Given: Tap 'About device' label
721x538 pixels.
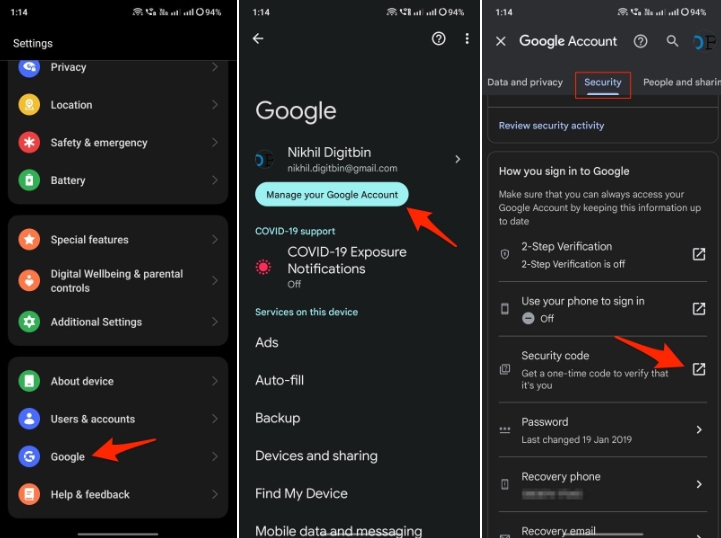Looking at the screenshot, I should pyautogui.click(x=82, y=381).
